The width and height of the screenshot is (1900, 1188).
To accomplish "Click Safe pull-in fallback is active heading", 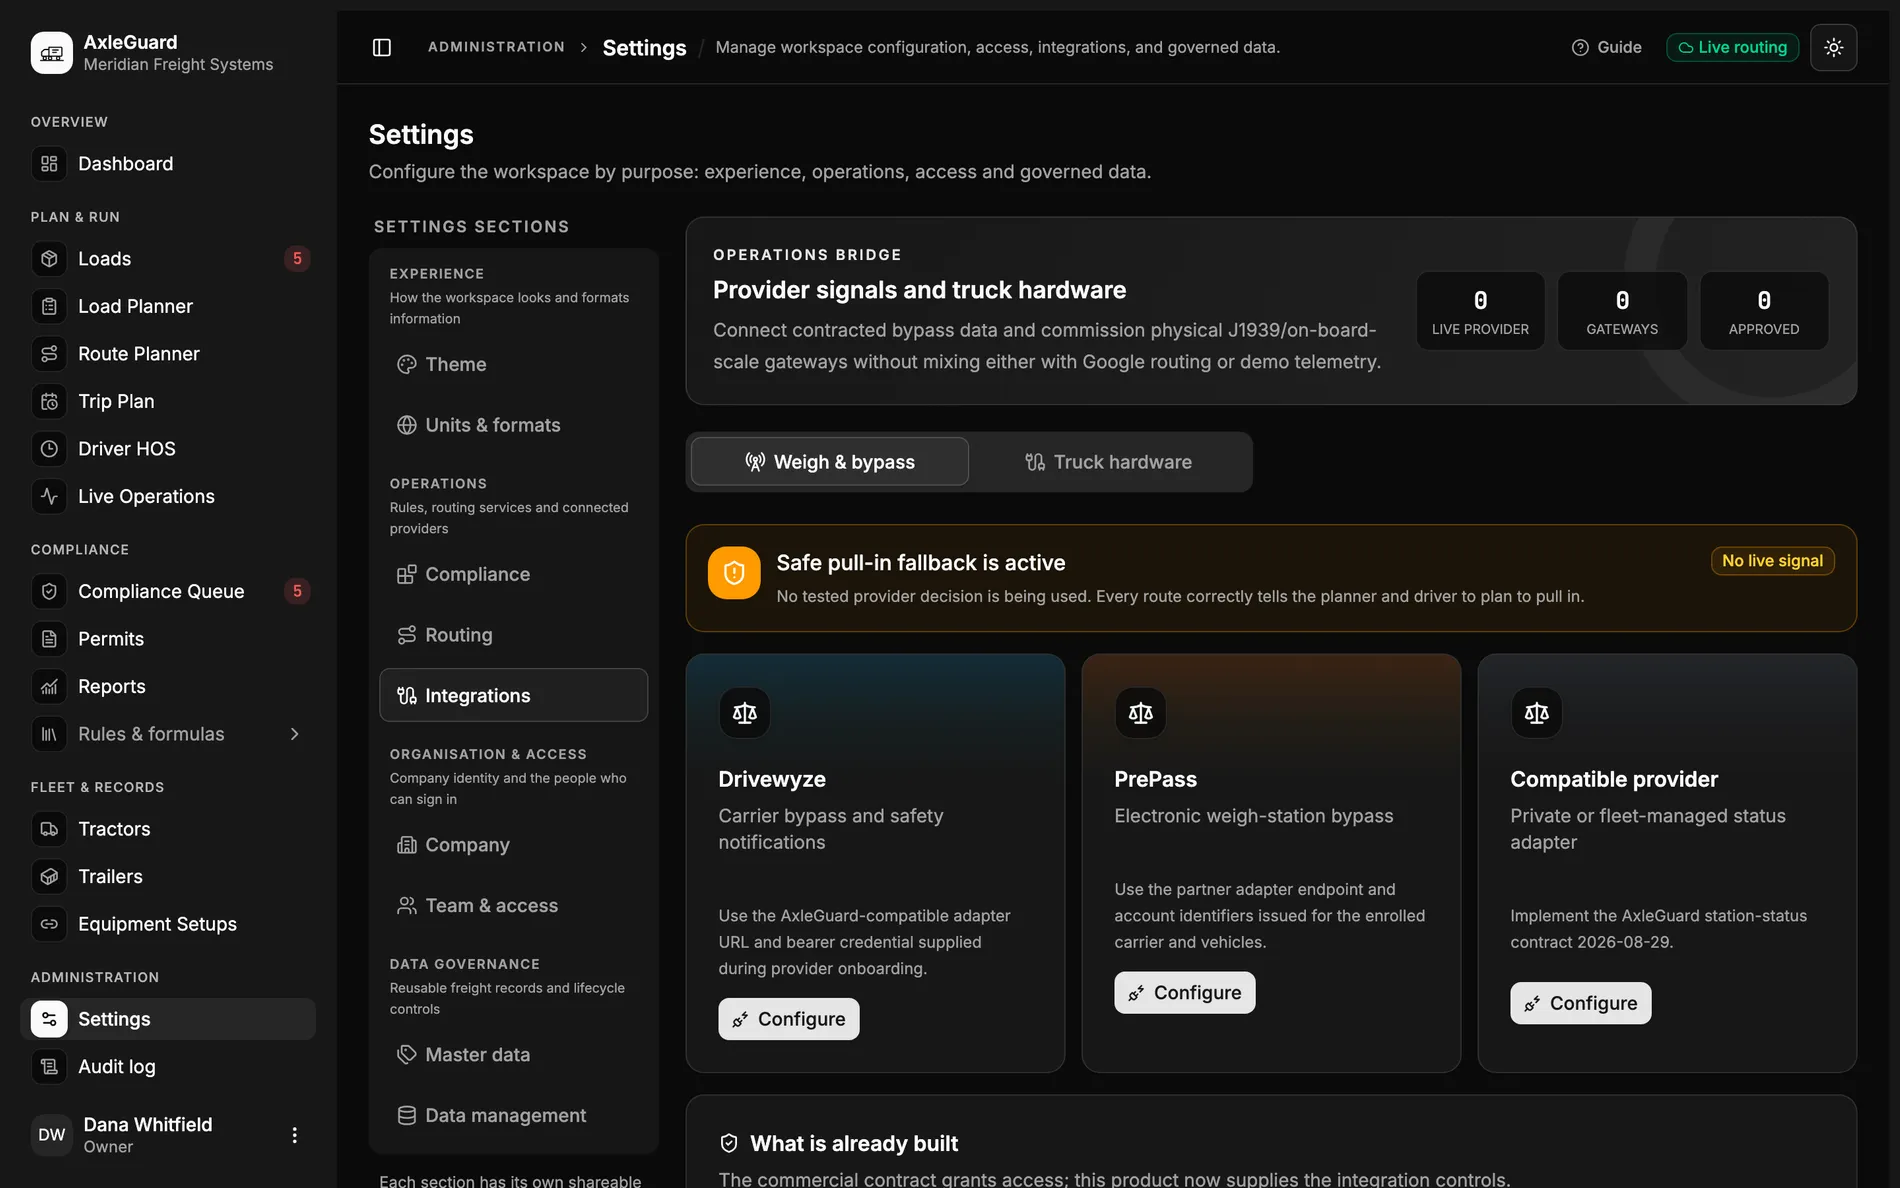I will coord(921,563).
